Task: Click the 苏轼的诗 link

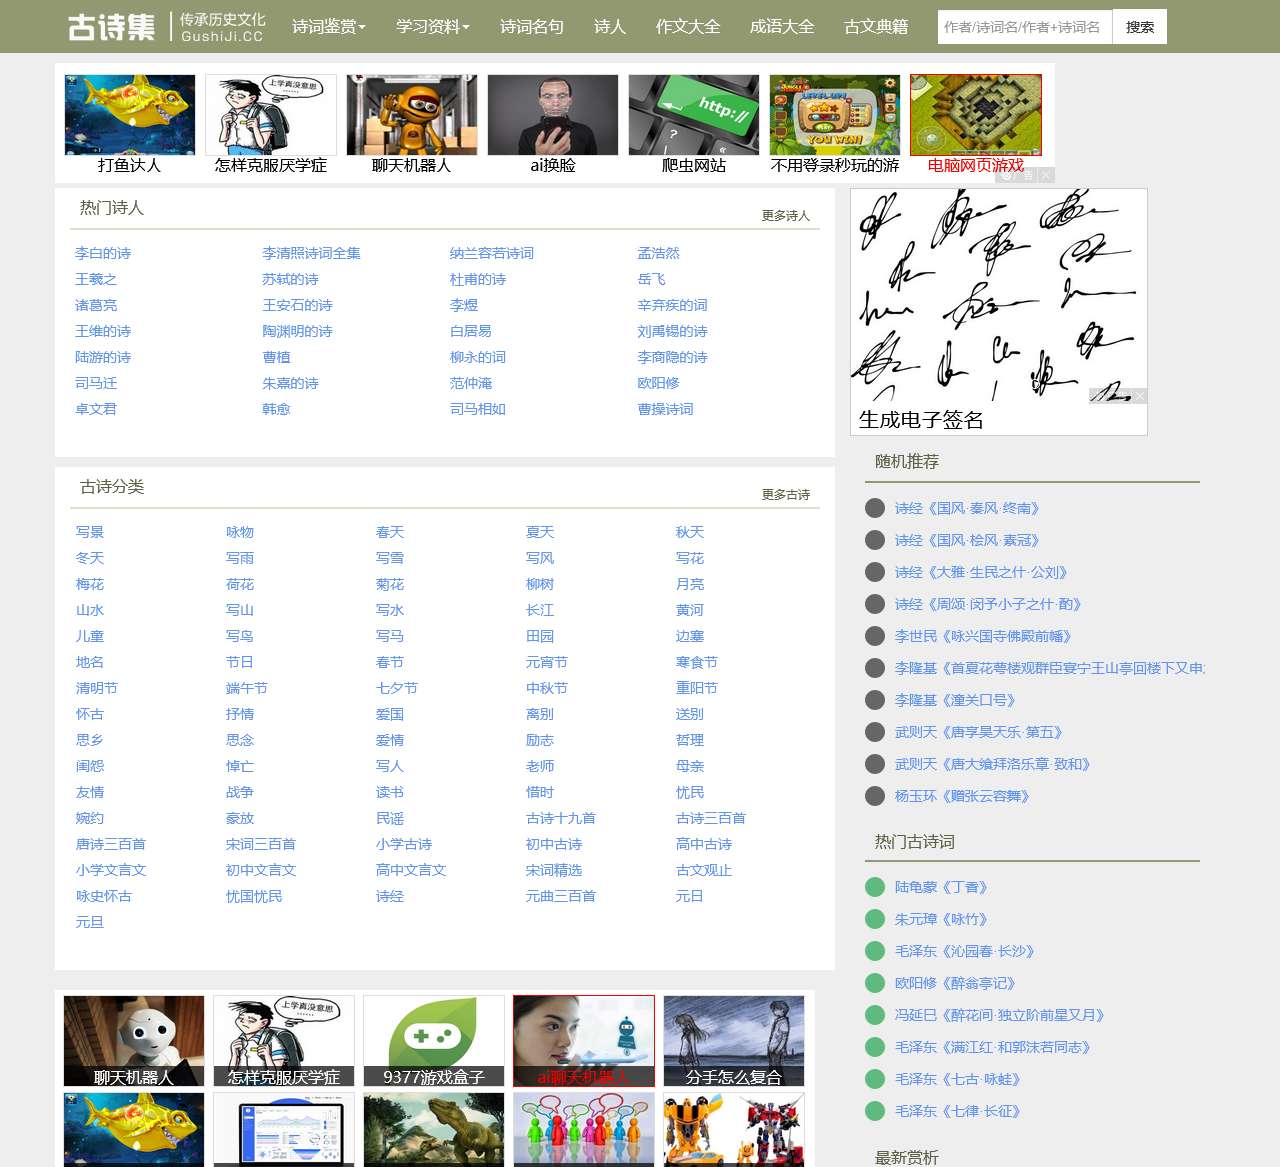Action: coord(290,279)
